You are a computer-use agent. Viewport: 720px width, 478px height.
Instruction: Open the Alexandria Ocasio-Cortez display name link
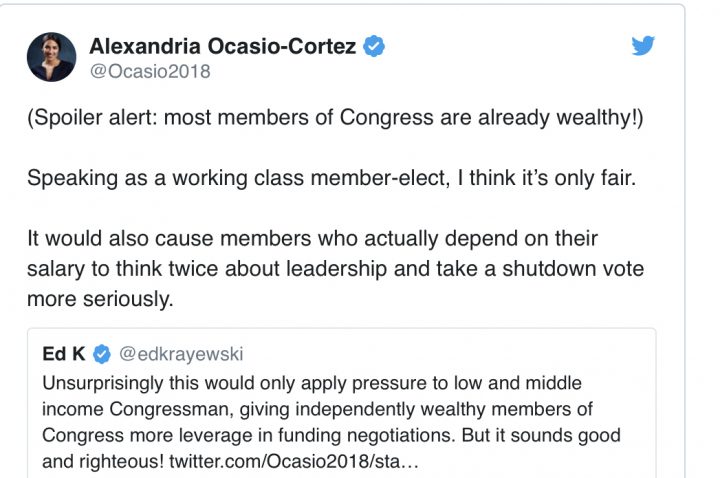click(224, 46)
